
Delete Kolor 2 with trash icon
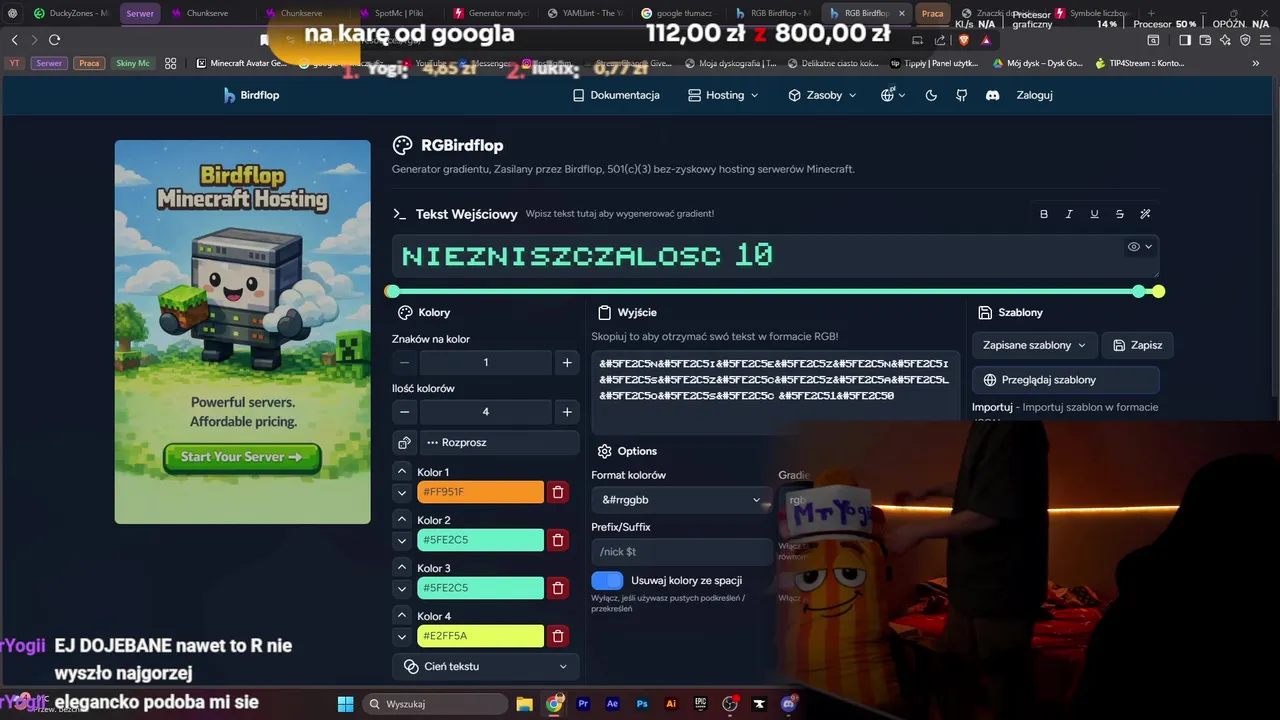point(558,540)
